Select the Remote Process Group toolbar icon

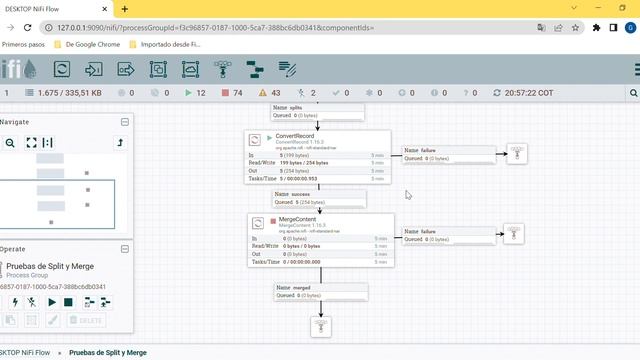click(190, 69)
